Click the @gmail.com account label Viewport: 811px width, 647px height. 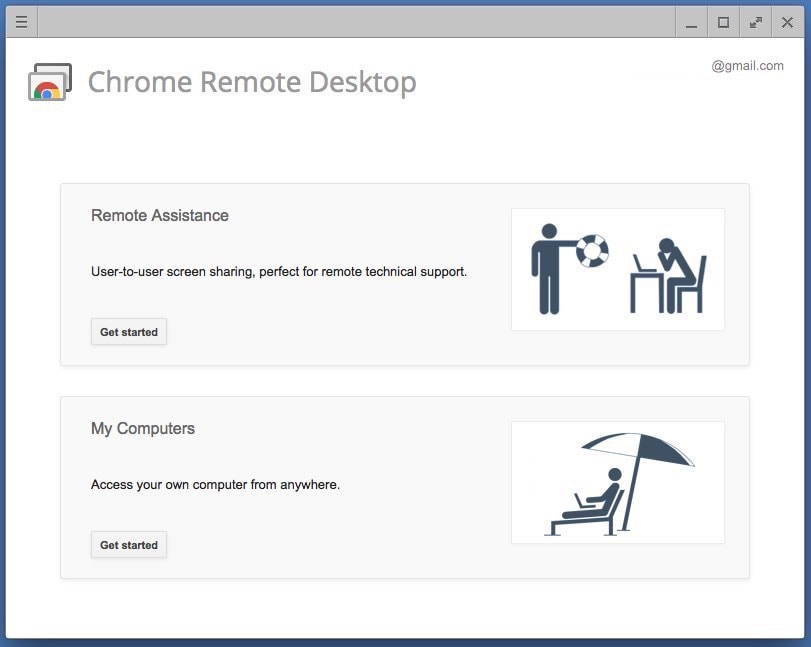[746, 66]
